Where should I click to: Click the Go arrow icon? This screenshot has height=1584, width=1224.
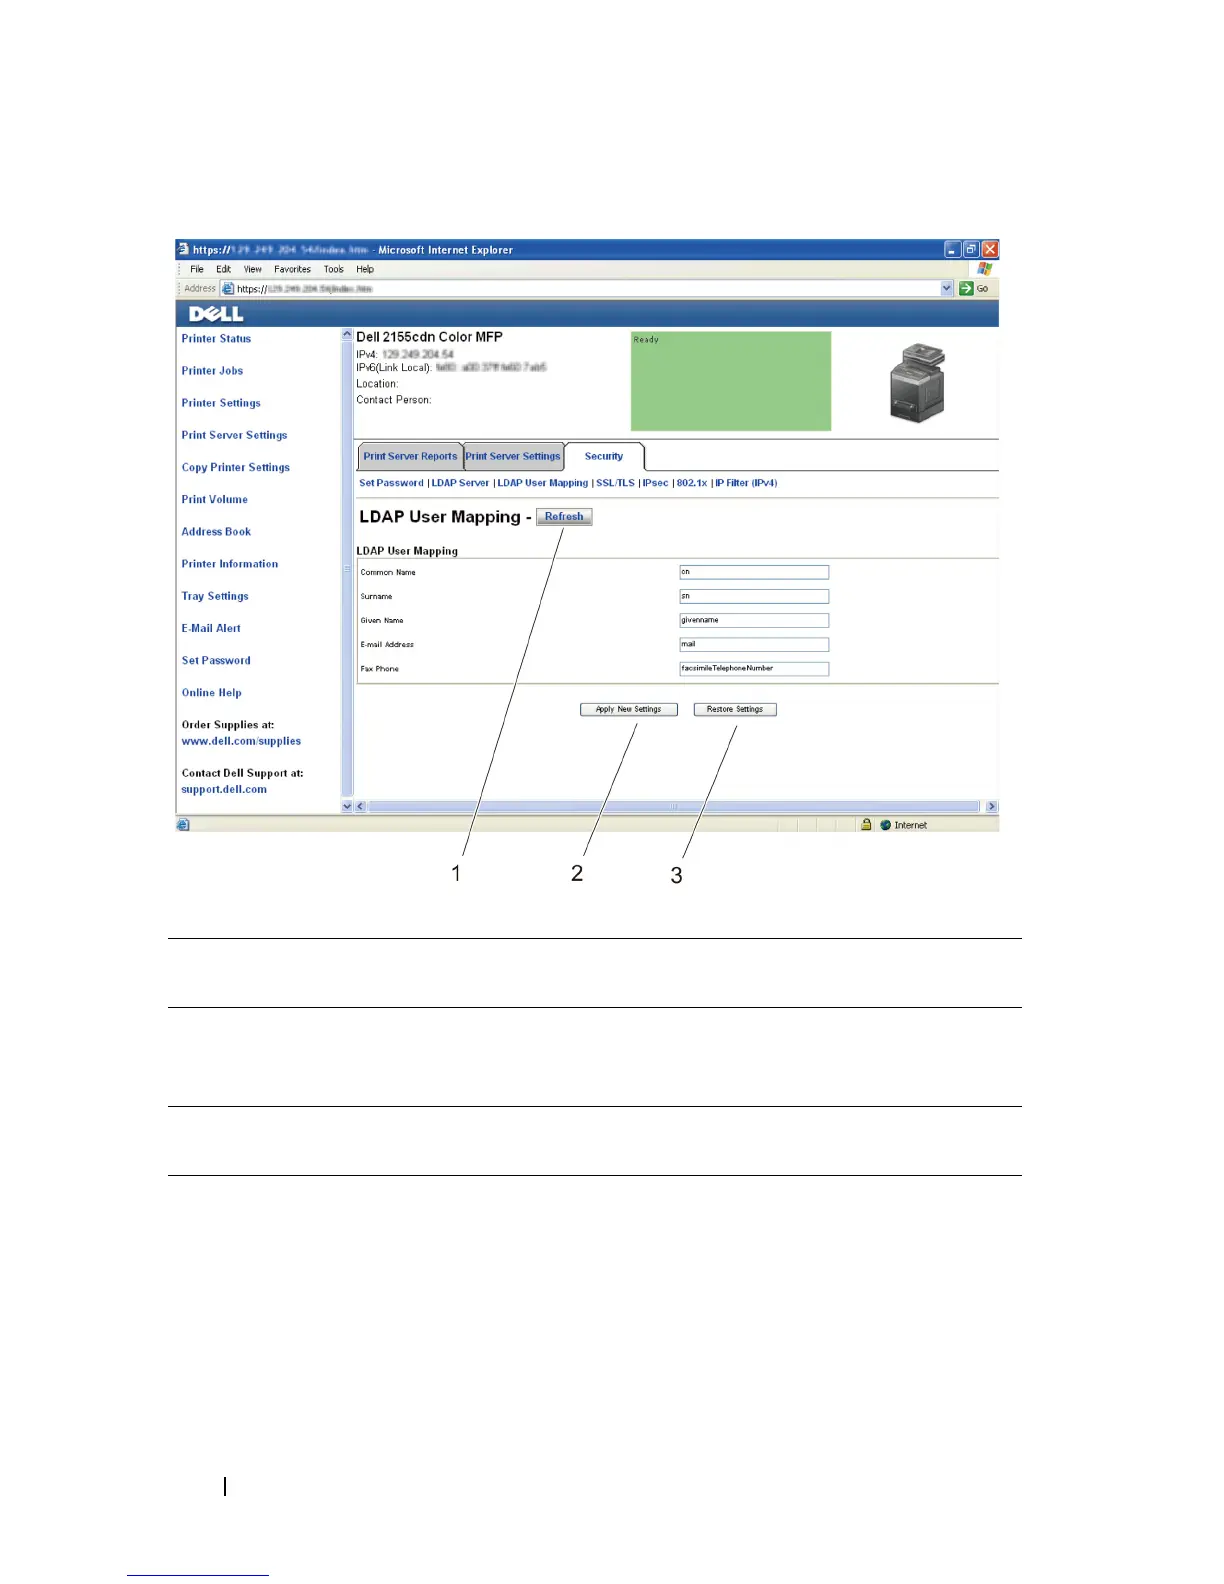click(966, 288)
